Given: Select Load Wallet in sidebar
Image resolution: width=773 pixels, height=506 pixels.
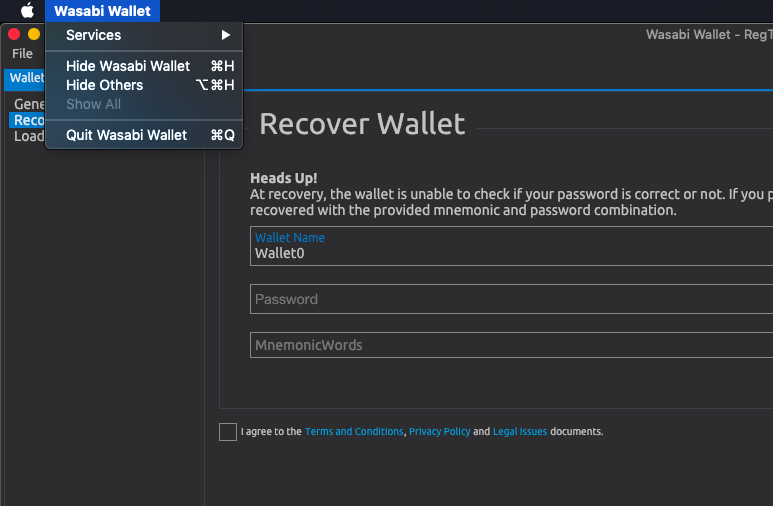Looking at the screenshot, I should click(x=29, y=136).
